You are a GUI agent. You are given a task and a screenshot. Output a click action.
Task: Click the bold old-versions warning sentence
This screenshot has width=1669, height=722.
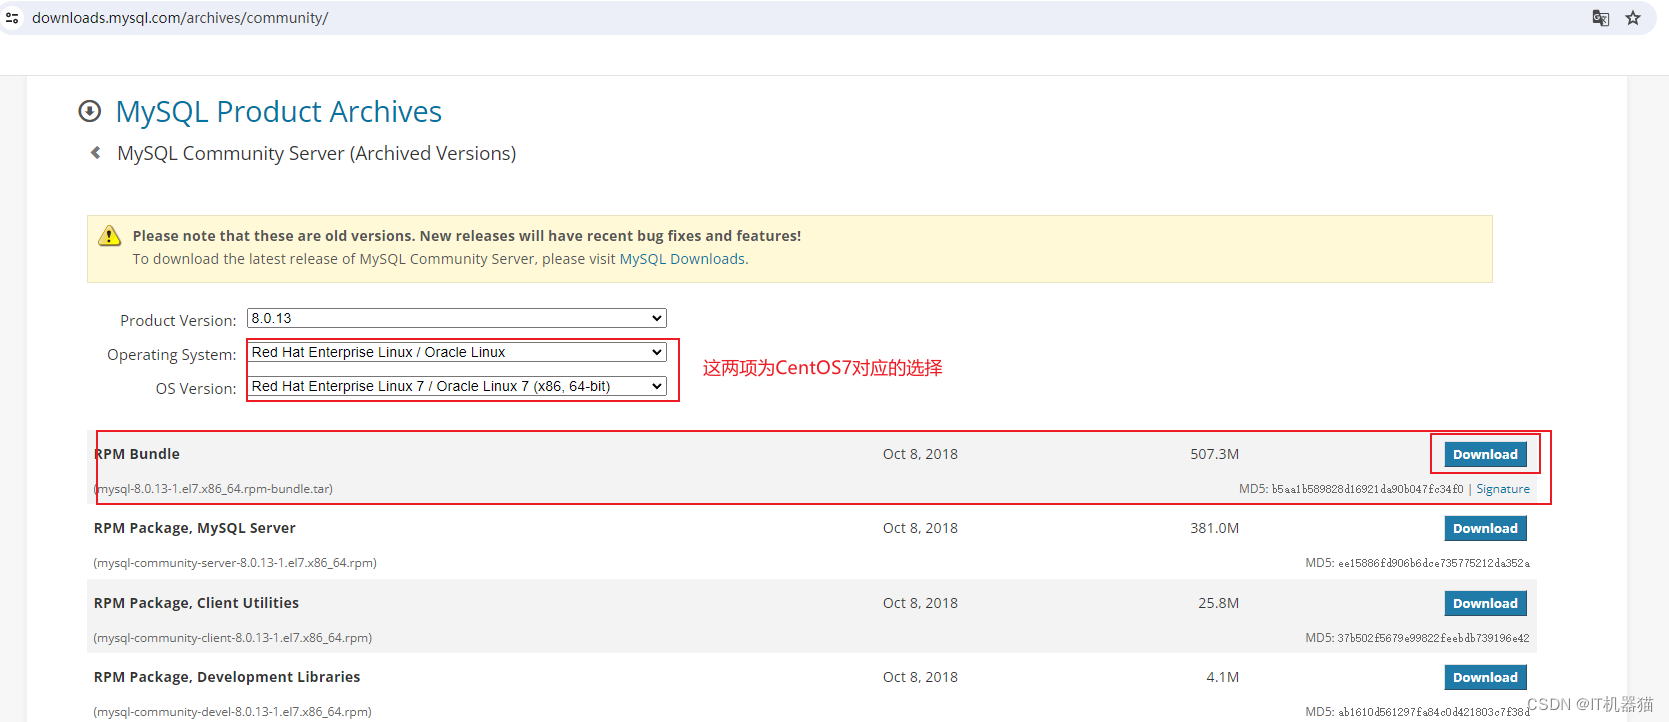click(x=467, y=236)
